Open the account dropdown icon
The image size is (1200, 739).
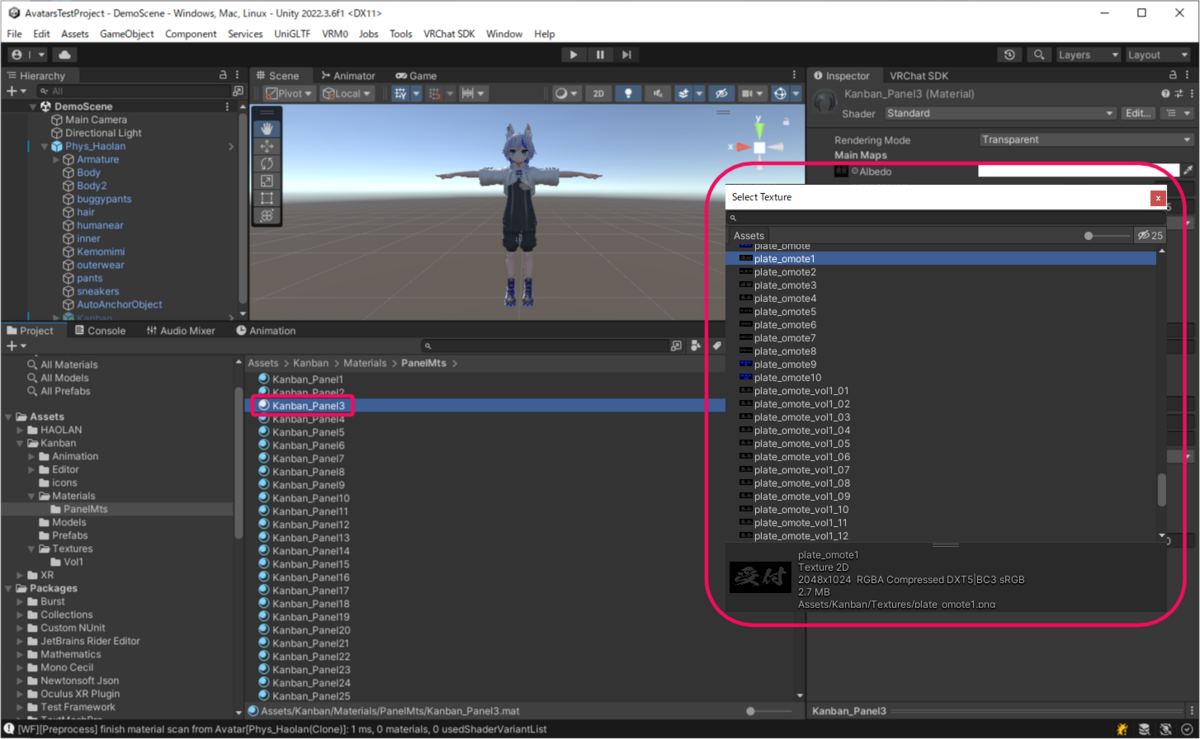(x=29, y=55)
